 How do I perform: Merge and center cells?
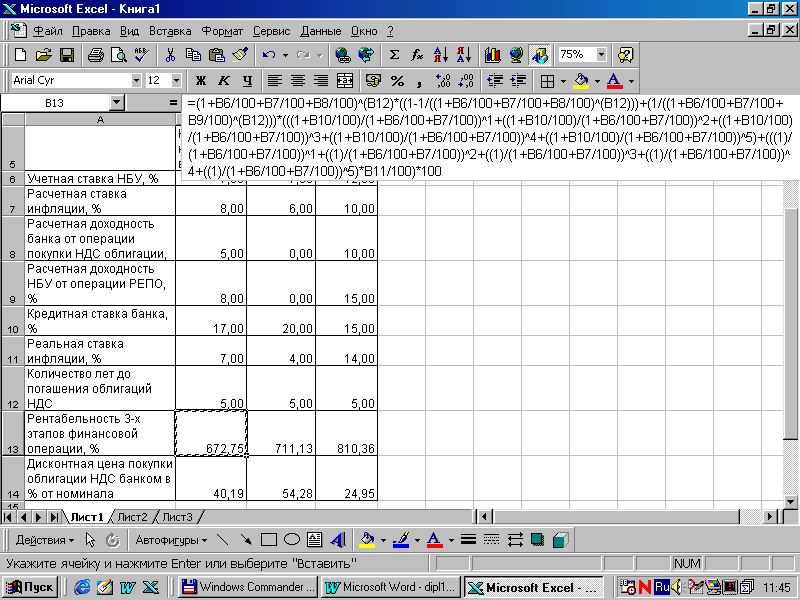[x=345, y=81]
